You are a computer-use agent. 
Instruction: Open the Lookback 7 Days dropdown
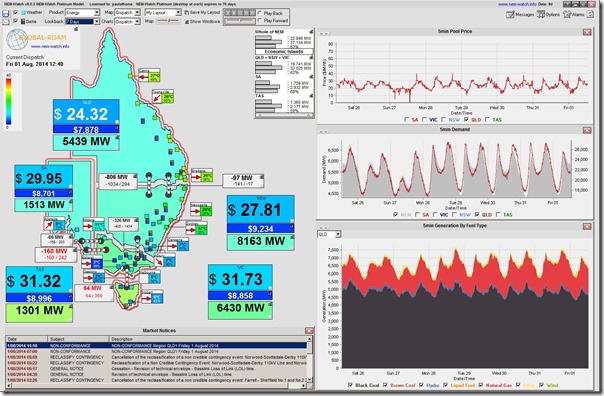82,22
